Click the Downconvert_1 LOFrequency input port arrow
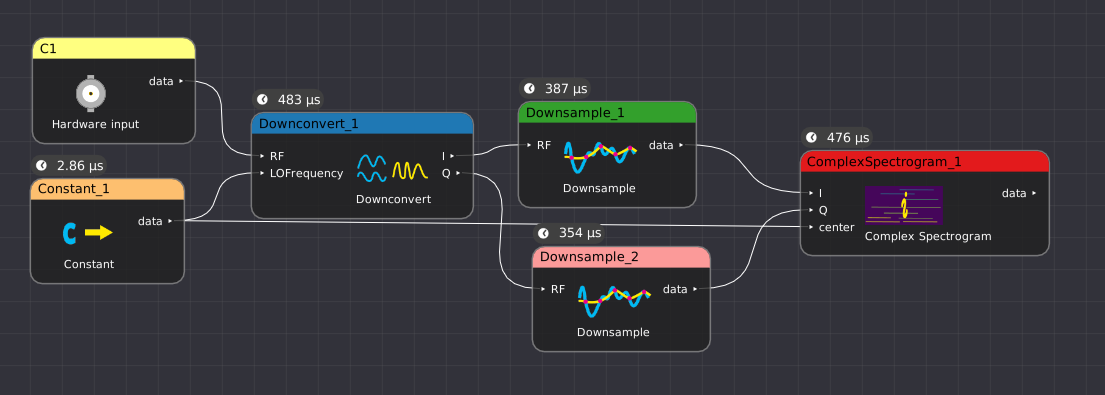 coord(262,173)
